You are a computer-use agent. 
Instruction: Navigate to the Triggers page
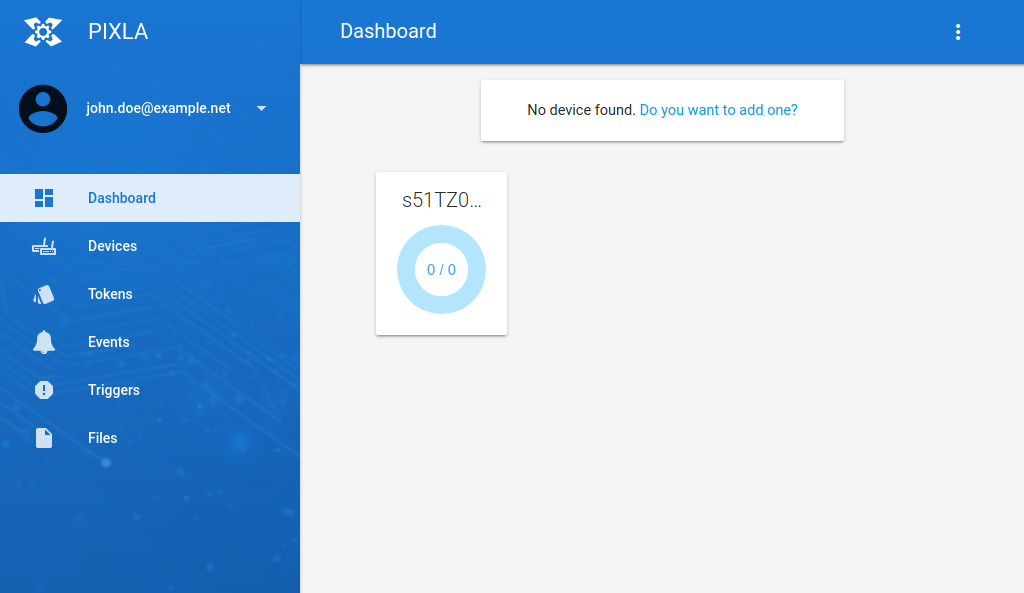[x=113, y=389]
